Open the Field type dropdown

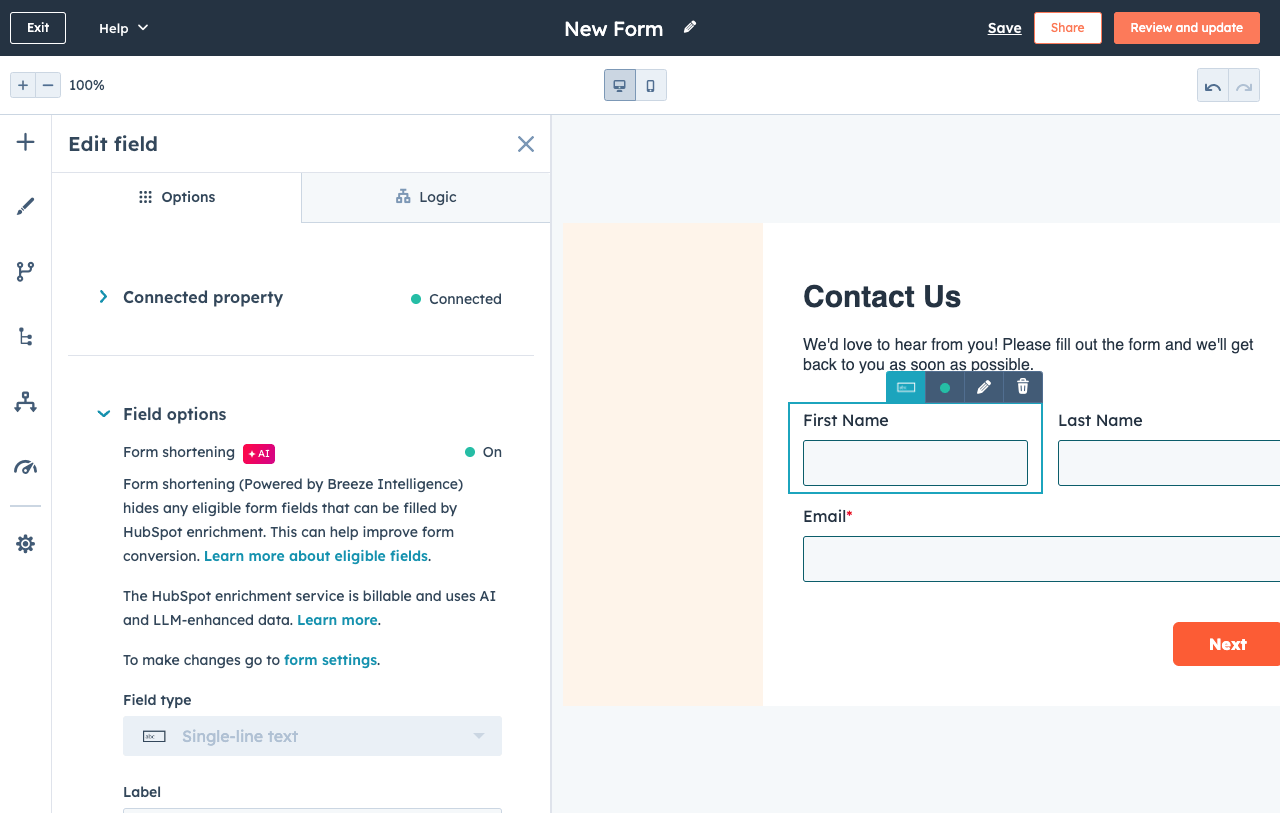click(312, 736)
